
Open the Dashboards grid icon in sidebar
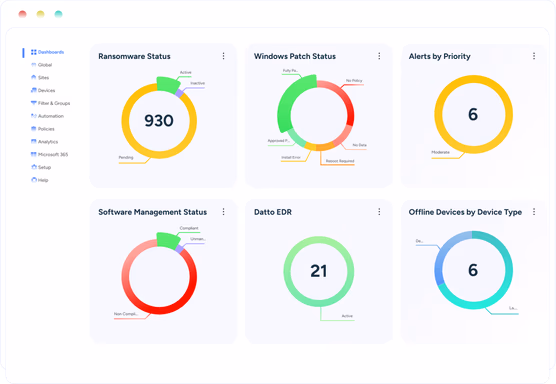pyautogui.click(x=34, y=52)
